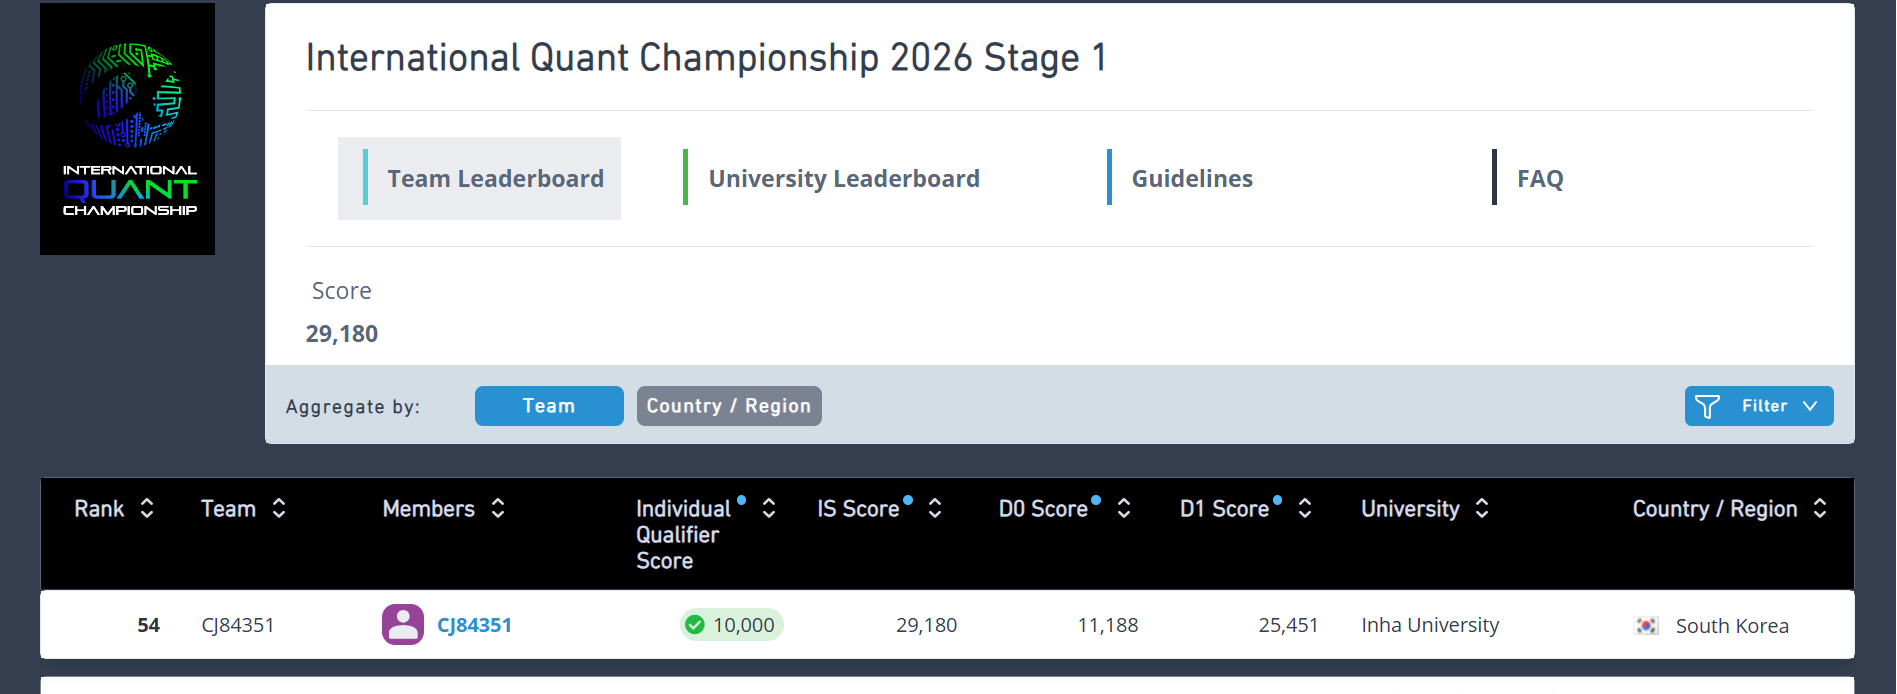Click the CJ84351 member avatar icon
The width and height of the screenshot is (1897, 694).
(403, 624)
